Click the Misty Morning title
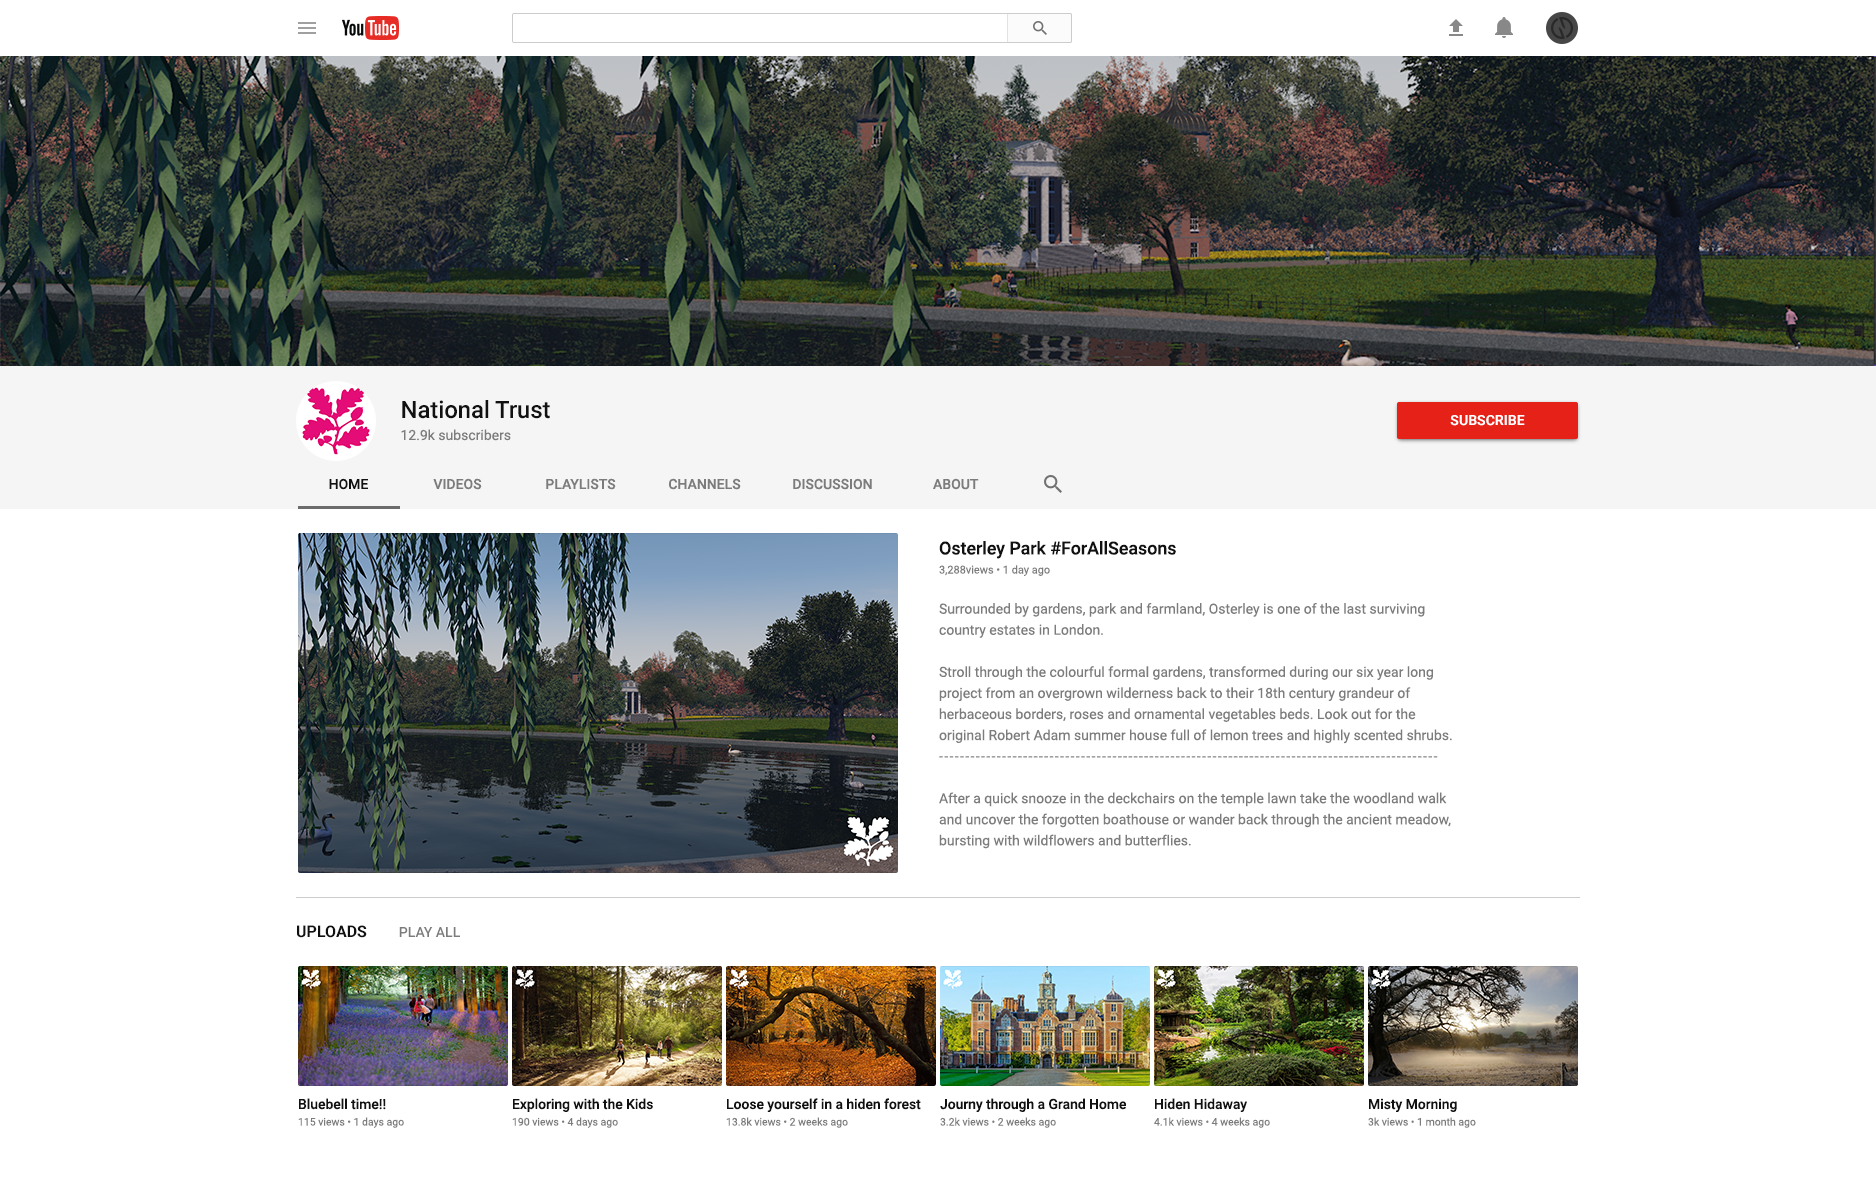Screen dimensions: 1876x1200 click(x=1412, y=1104)
